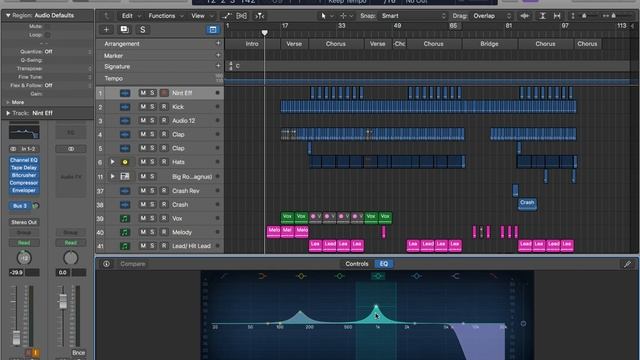Screen dimensions: 640x360
Task: Click the Big Ro...agnus folder track icon
Action: click(125, 176)
